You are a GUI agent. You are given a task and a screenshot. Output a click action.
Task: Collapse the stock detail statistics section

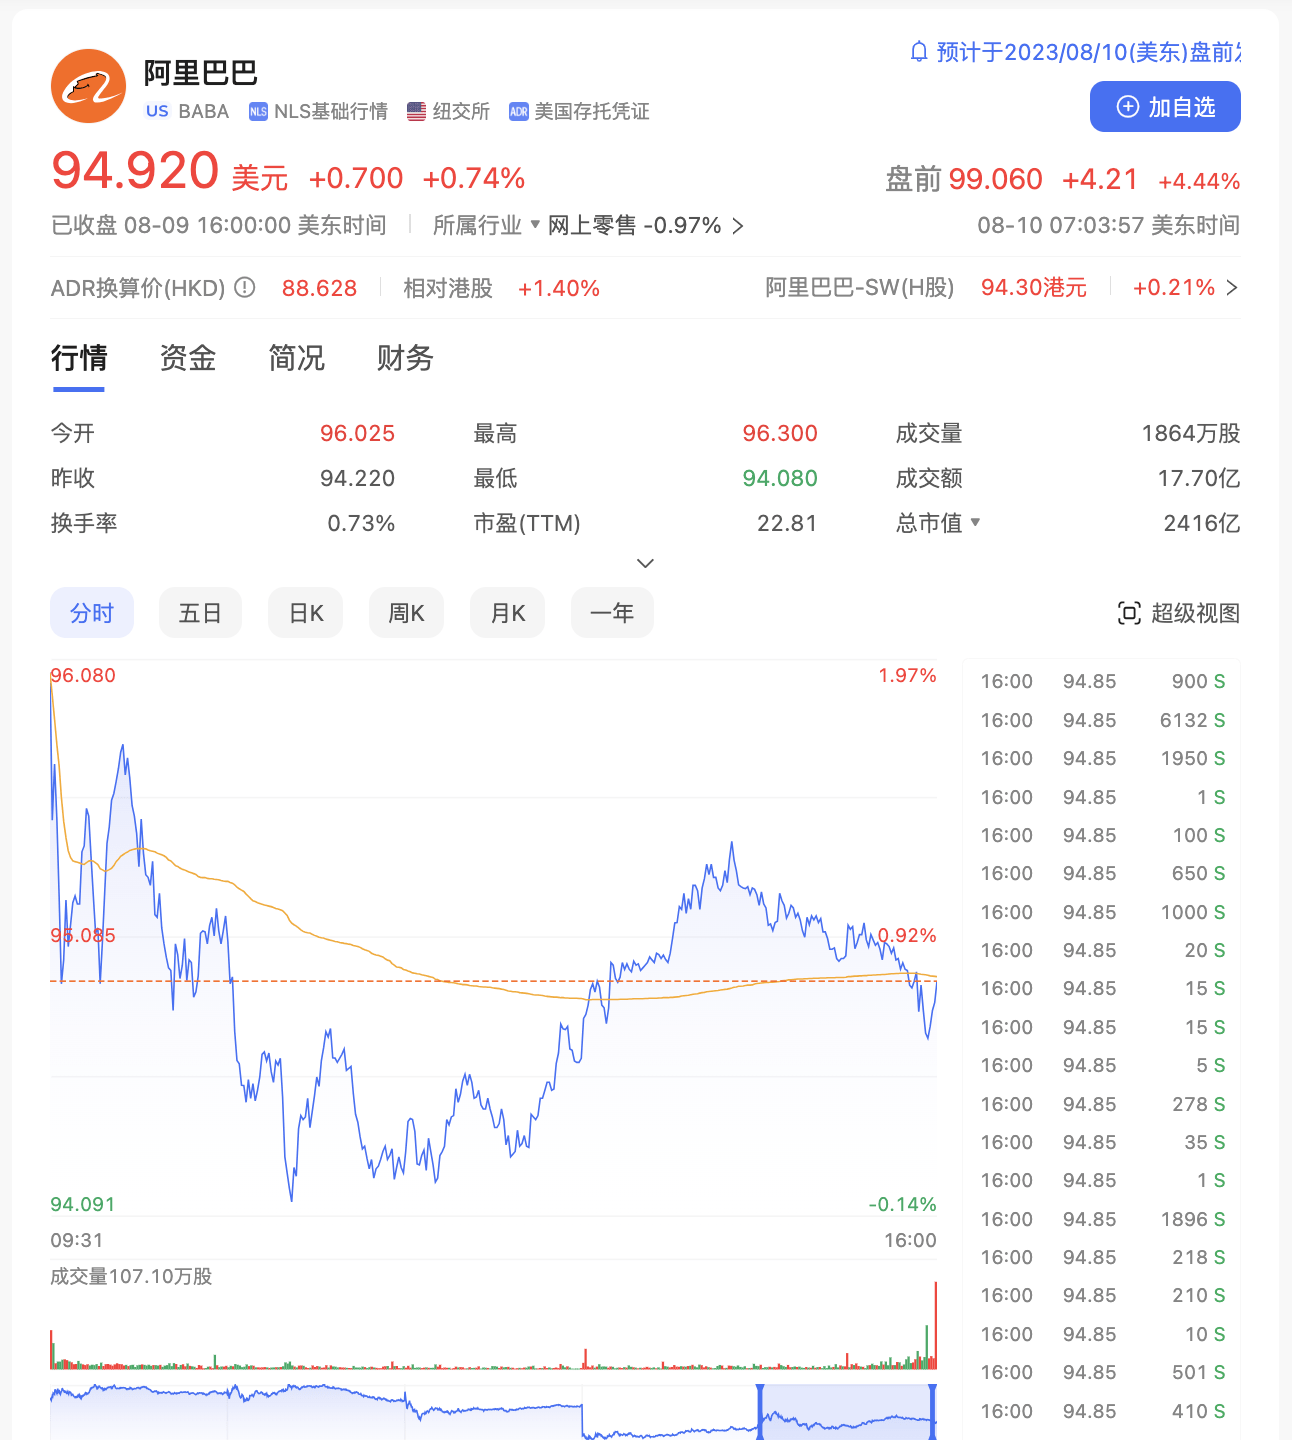[645, 563]
